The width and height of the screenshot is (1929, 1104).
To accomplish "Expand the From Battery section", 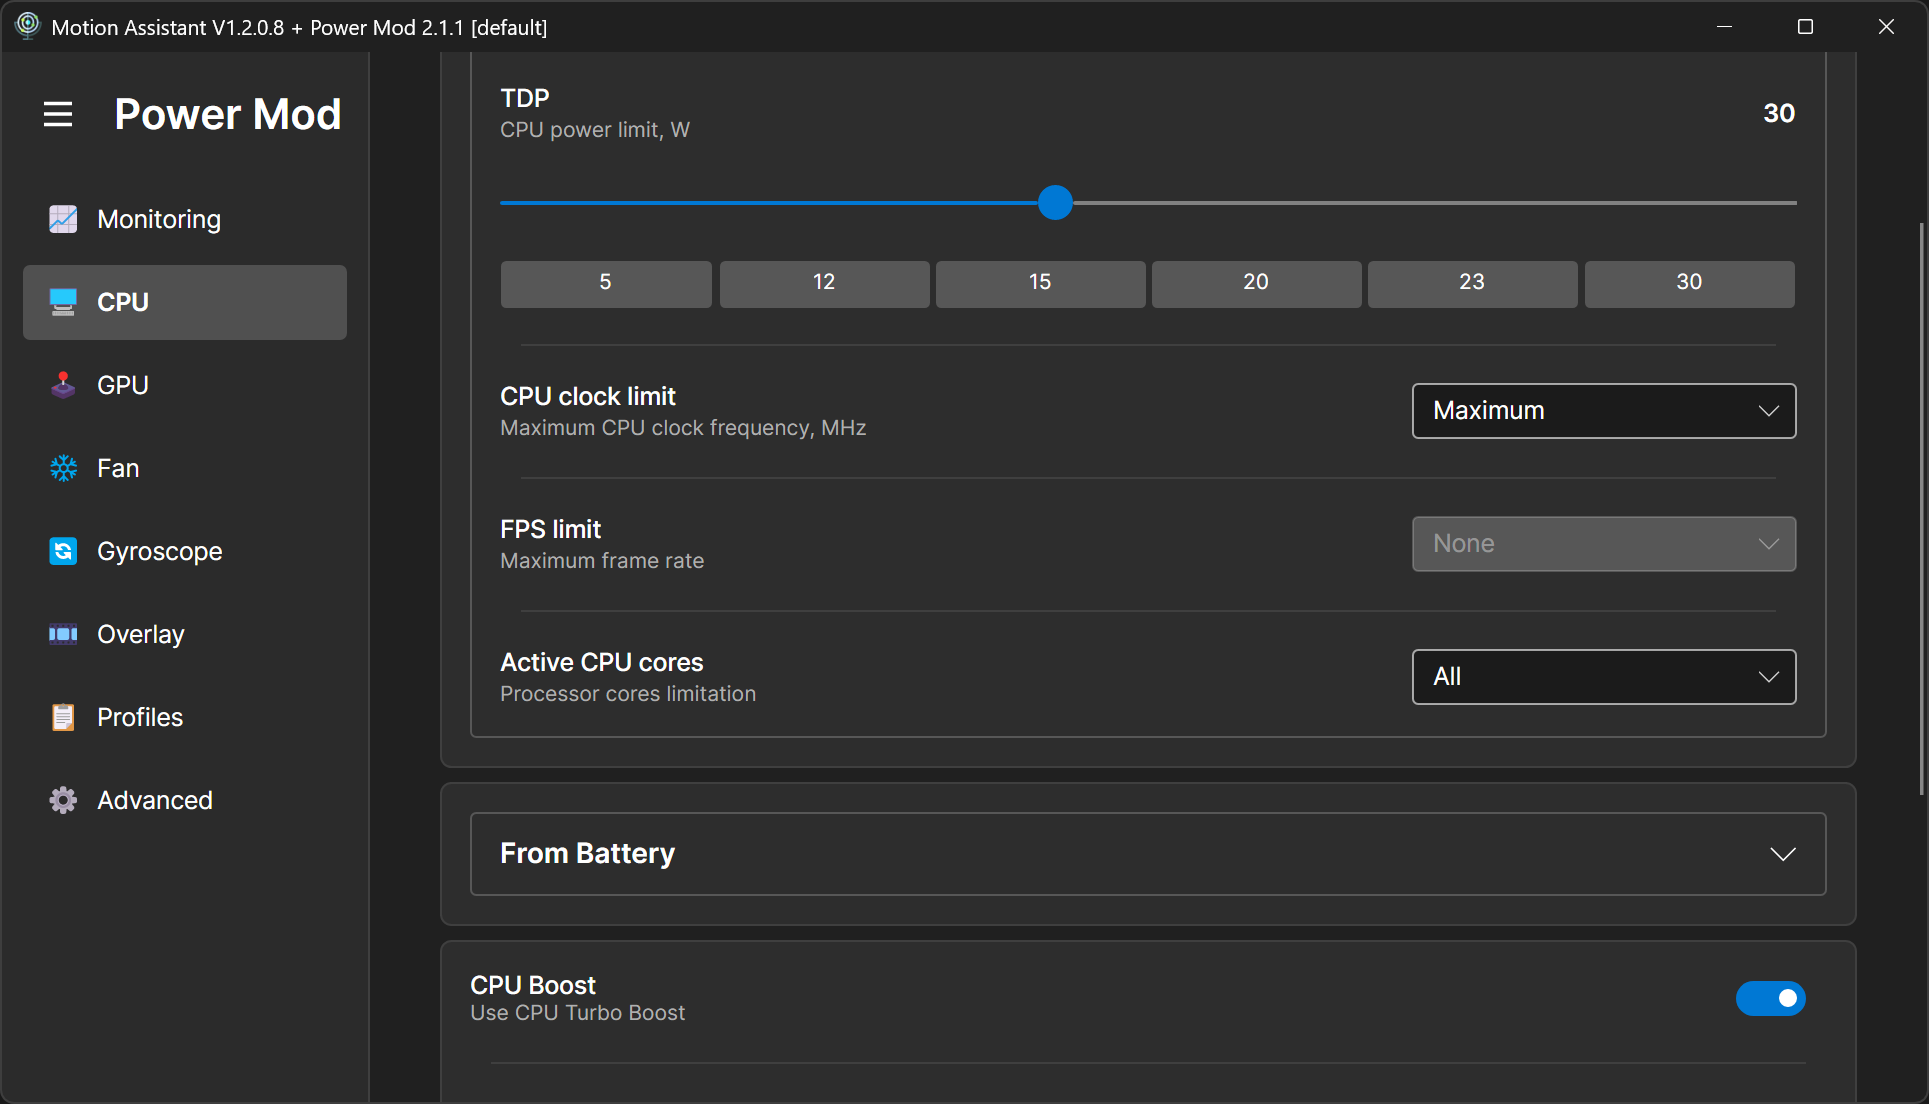I will [1147, 854].
